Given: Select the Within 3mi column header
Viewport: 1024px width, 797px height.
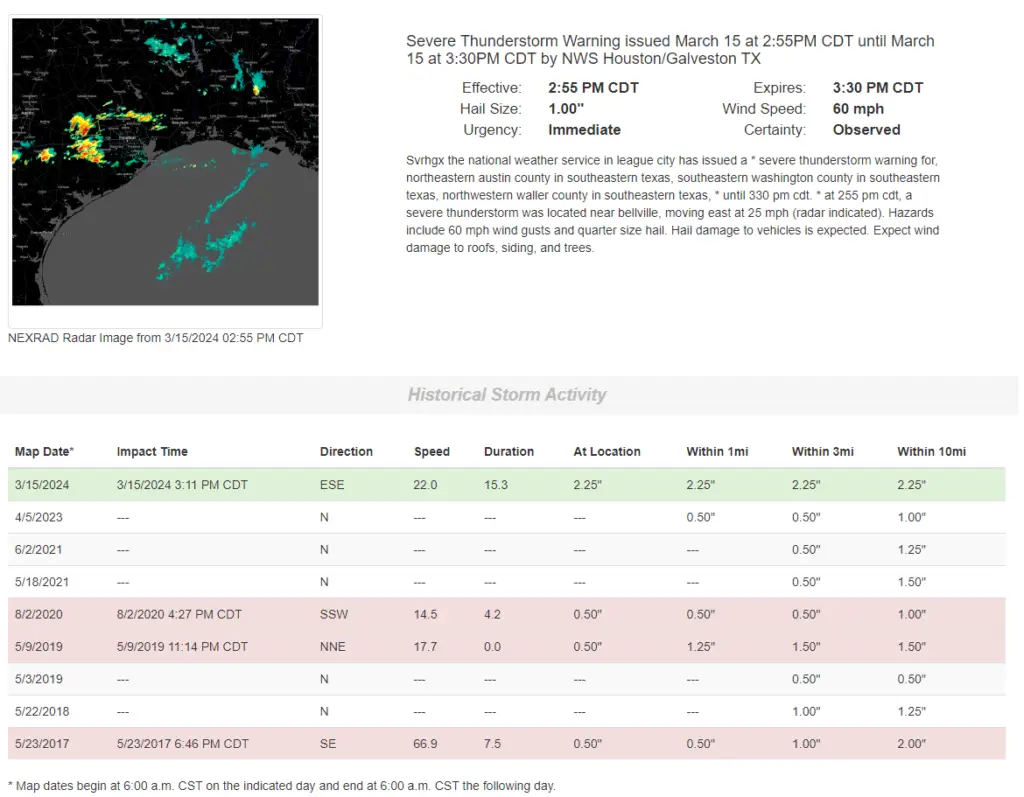Looking at the screenshot, I should coord(823,452).
